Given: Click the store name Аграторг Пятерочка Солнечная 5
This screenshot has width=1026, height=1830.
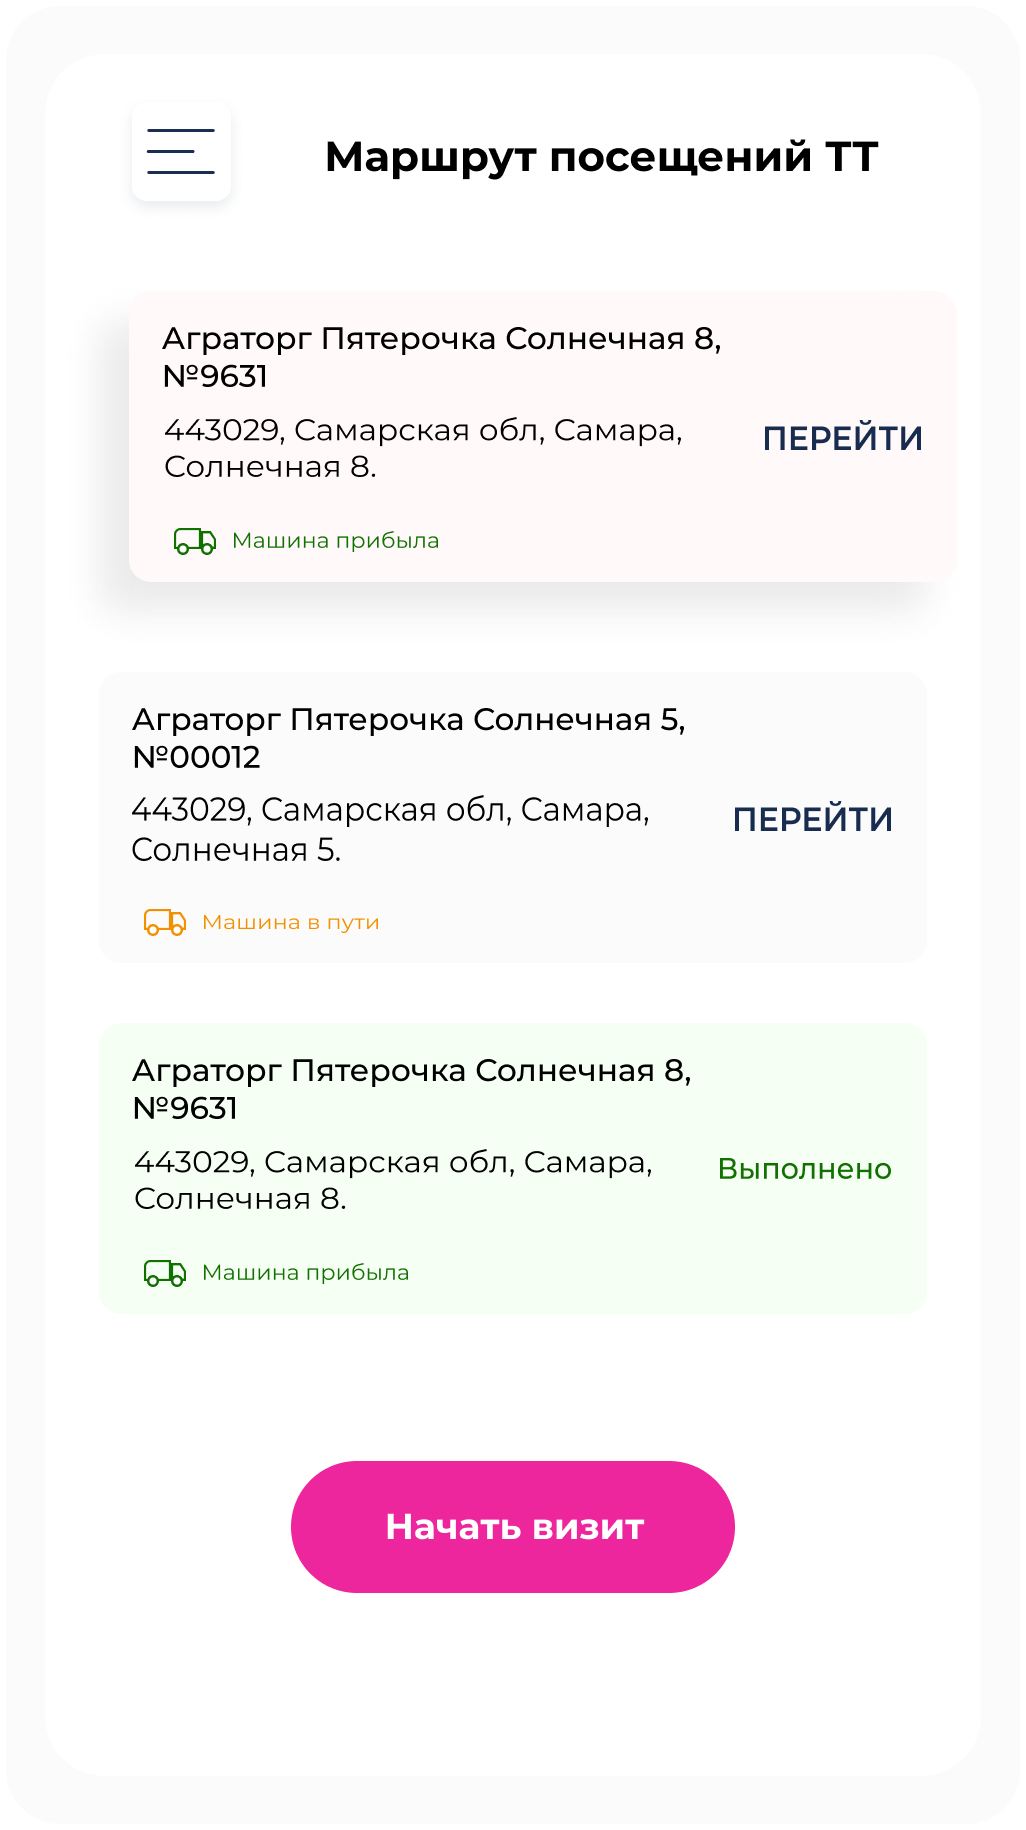Looking at the screenshot, I should [412, 737].
